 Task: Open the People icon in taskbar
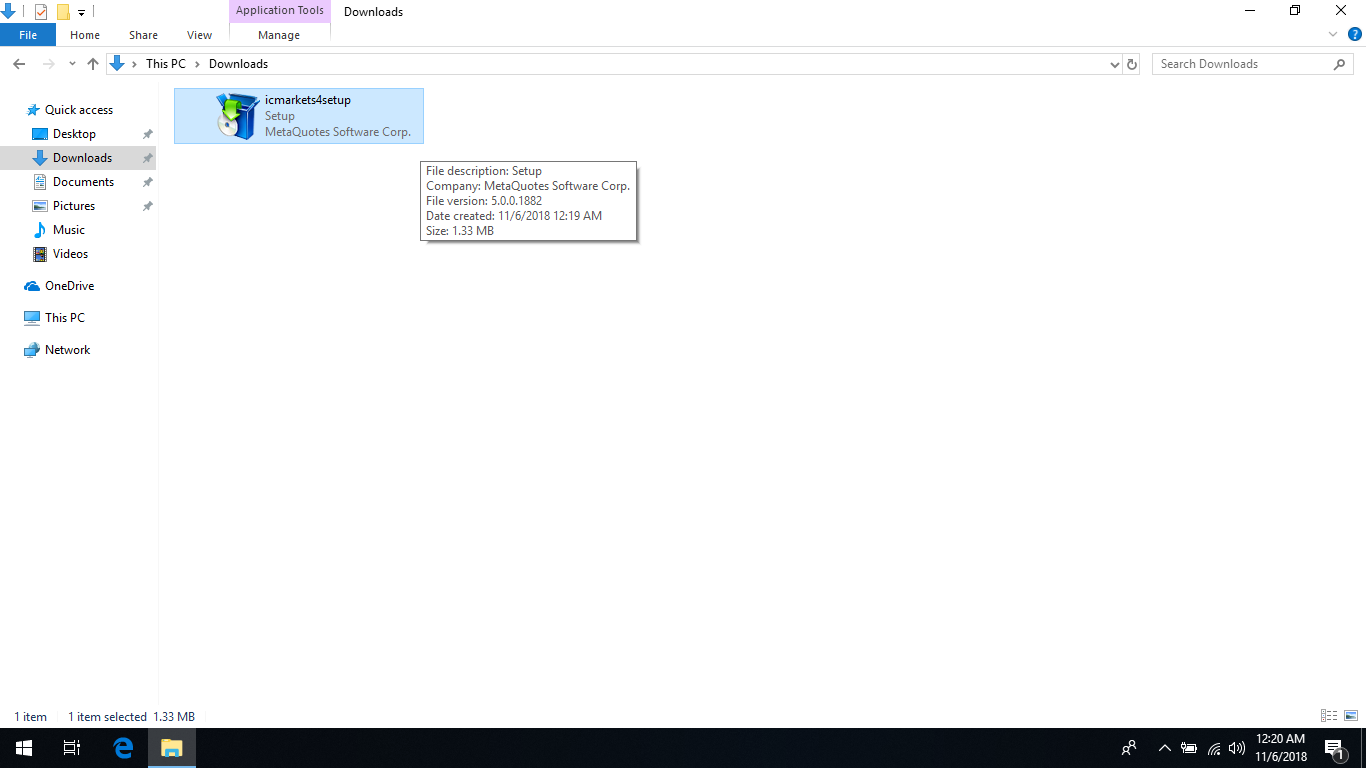tap(1129, 748)
